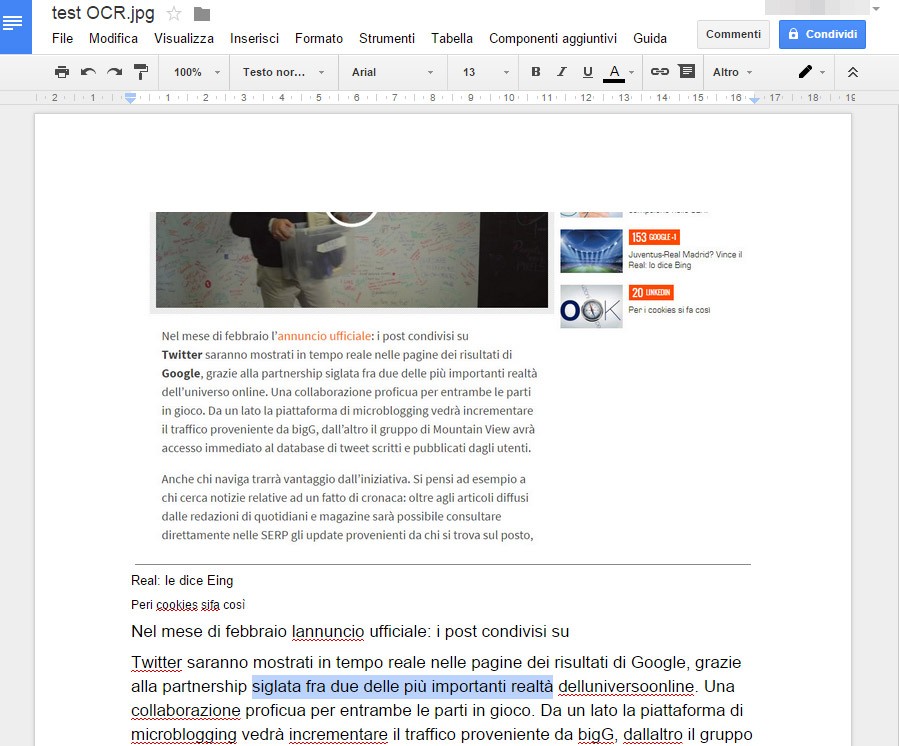This screenshot has width=899, height=746.
Task: Open the Strumenti menu
Action: tap(386, 38)
